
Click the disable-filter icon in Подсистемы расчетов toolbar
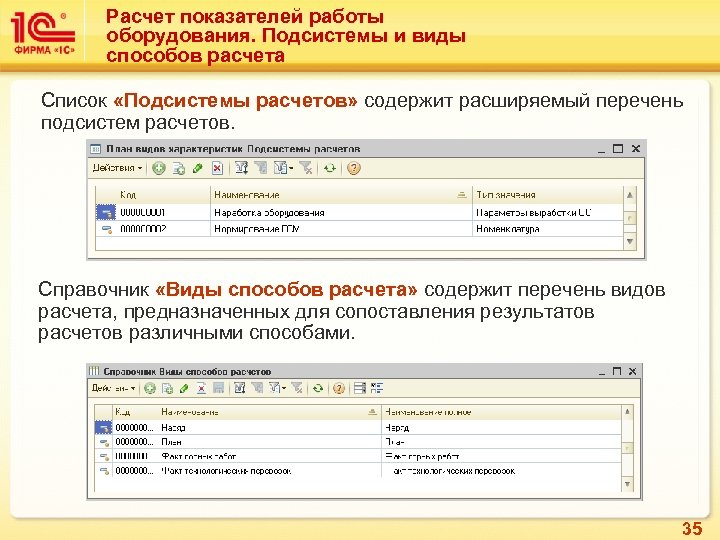click(x=306, y=168)
